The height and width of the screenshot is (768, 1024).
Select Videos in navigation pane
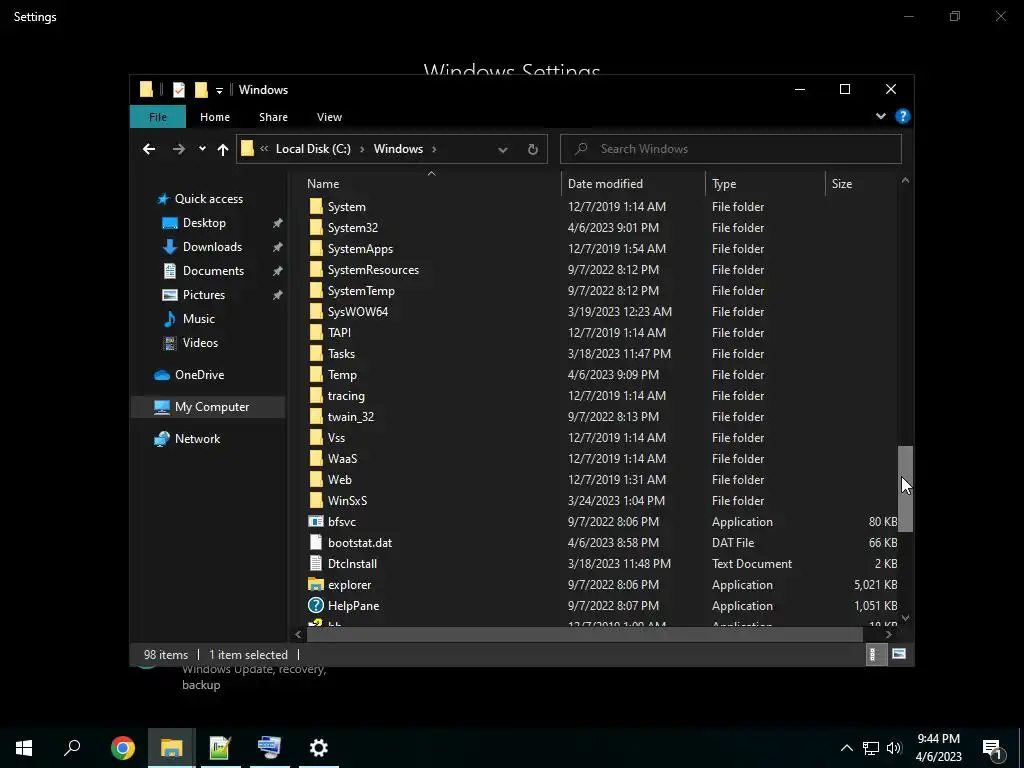tap(200, 343)
